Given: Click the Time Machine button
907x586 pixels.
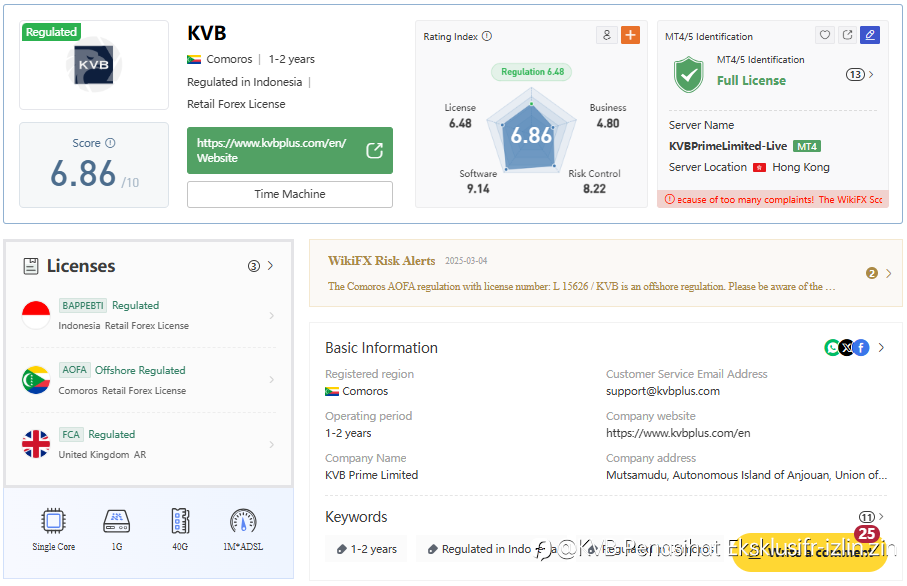Looking at the screenshot, I should (290, 194).
